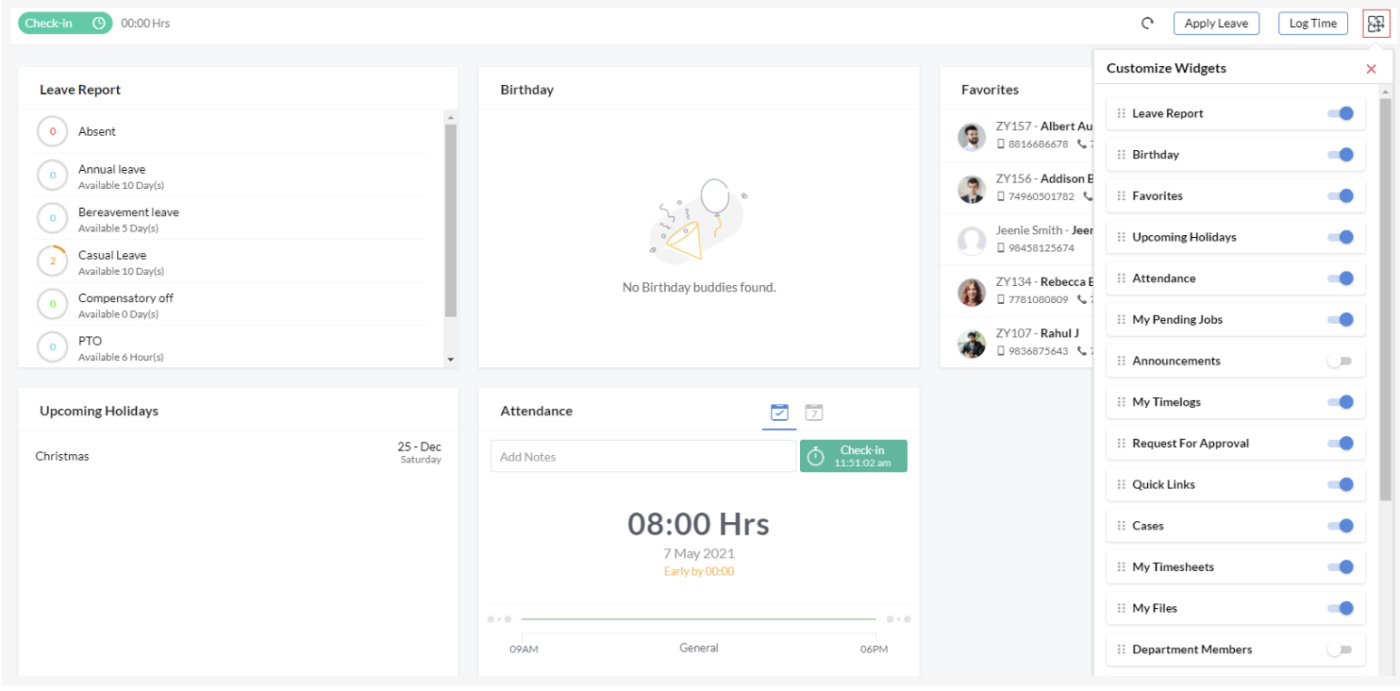Switch to the calendar view tab in Attendance
This screenshot has width=1400, height=691.
pyautogui.click(x=815, y=411)
